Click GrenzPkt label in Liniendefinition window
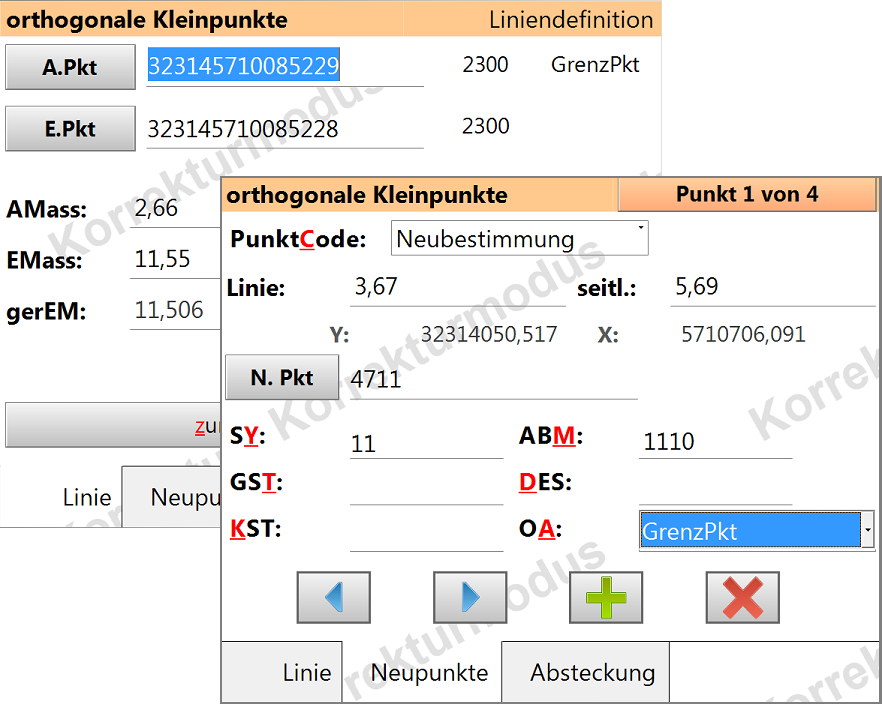The width and height of the screenshot is (882, 704). [595, 65]
